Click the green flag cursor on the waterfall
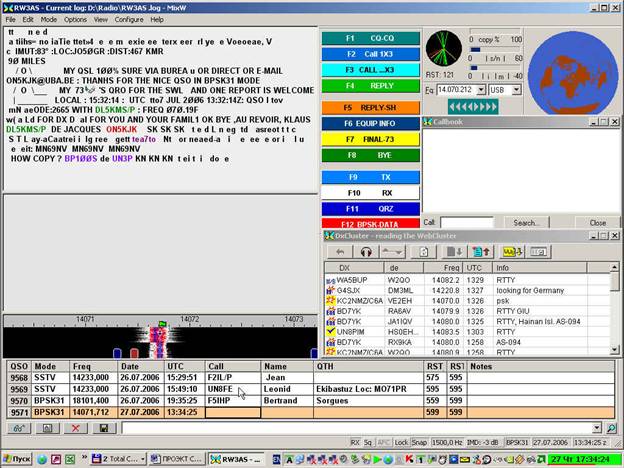Viewport: 624px width, 468px height. [162, 324]
